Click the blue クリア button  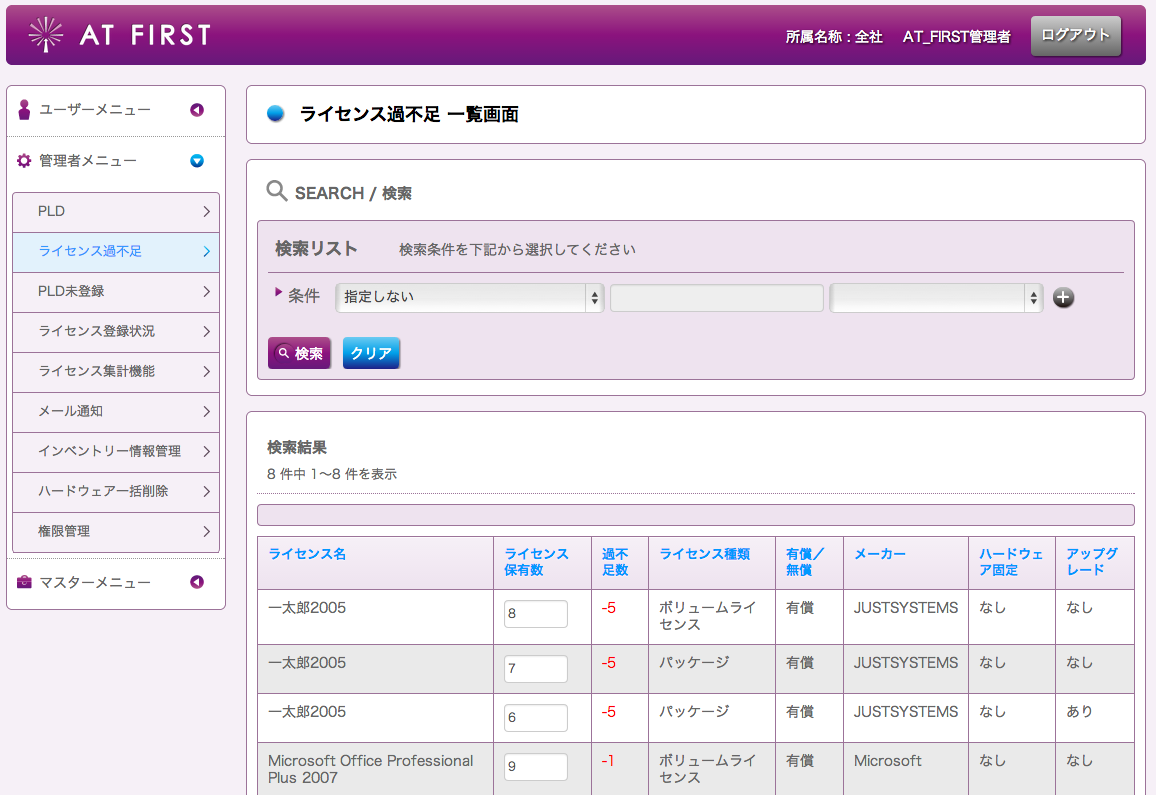pyautogui.click(x=371, y=353)
